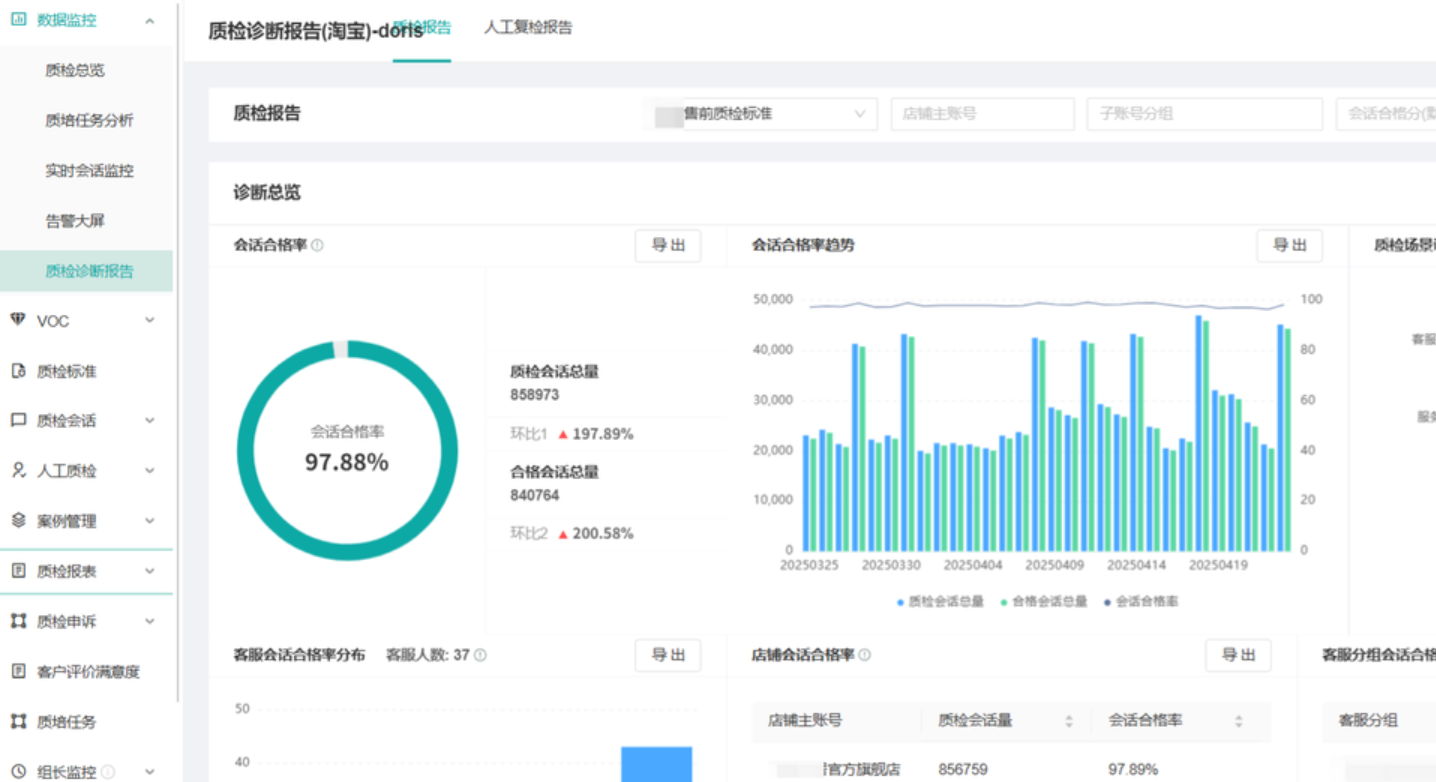Click the 店铺主账号 input field
The width and height of the screenshot is (1436, 782).
[983, 114]
